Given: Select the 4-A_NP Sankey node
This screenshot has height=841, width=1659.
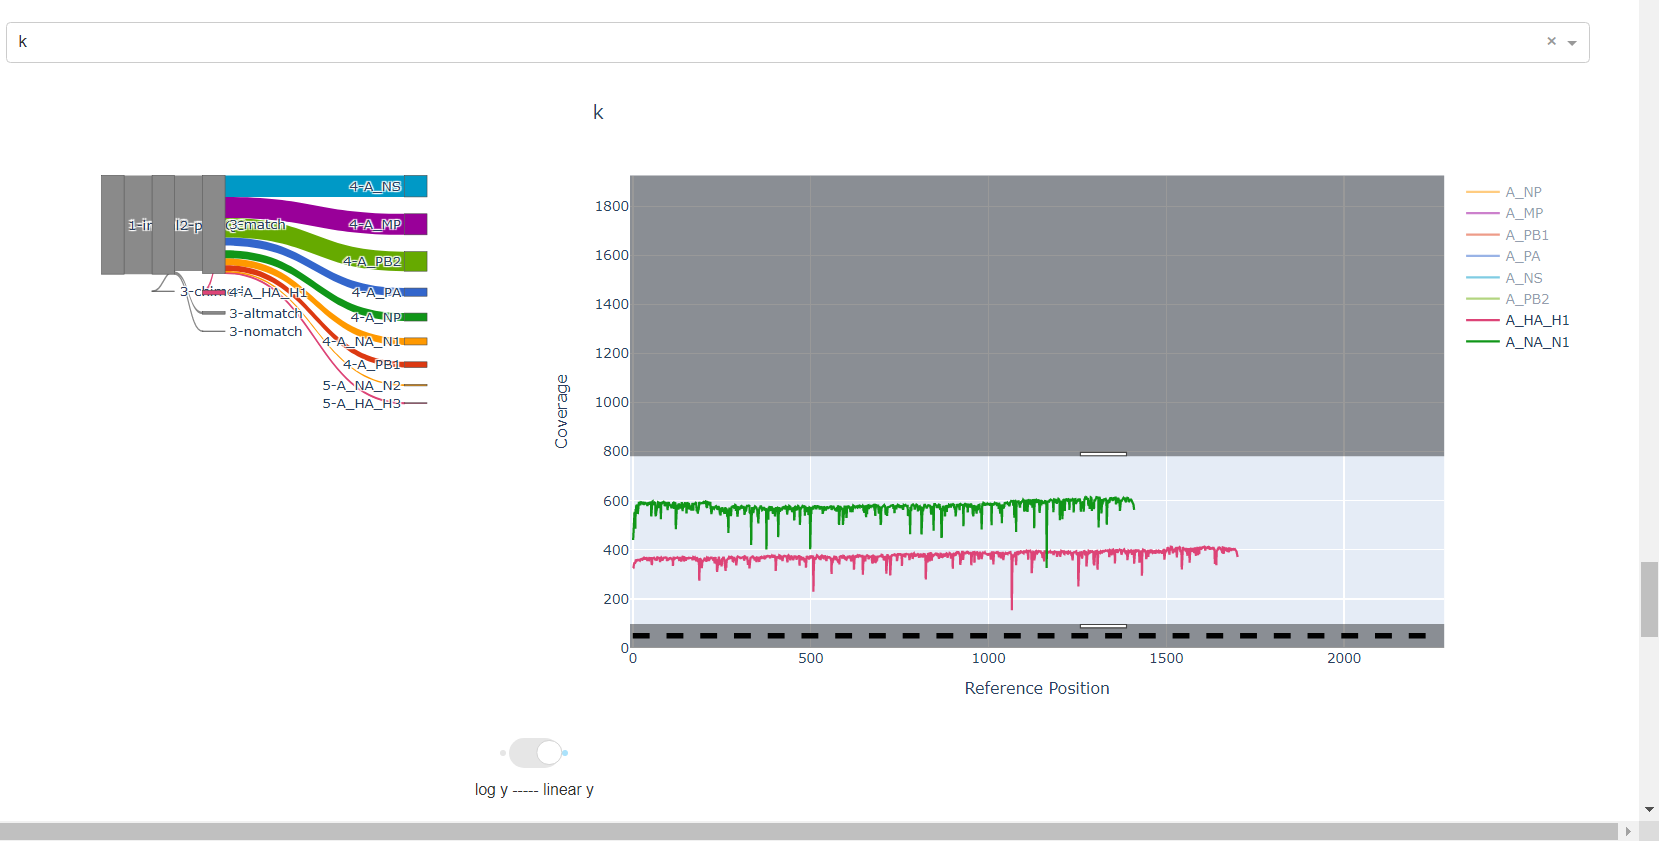Looking at the screenshot, I should click(416, 317).
